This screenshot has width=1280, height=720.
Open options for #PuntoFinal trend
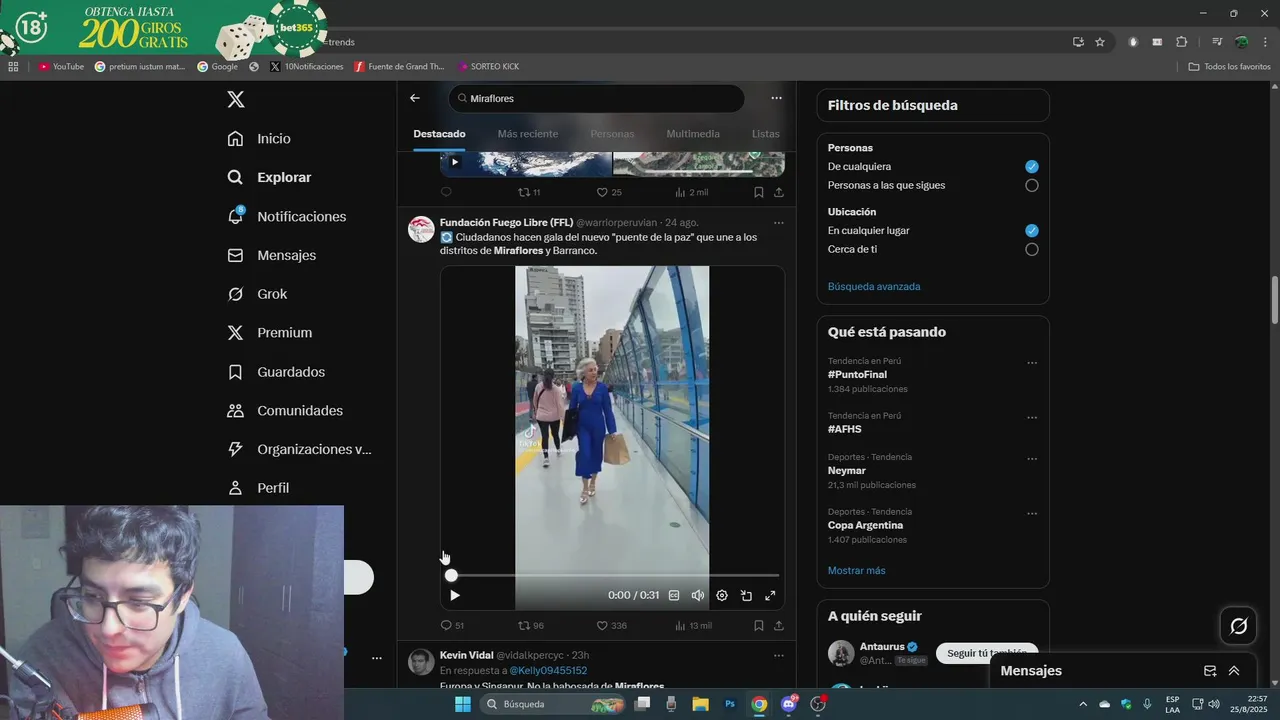(1032, 363)
